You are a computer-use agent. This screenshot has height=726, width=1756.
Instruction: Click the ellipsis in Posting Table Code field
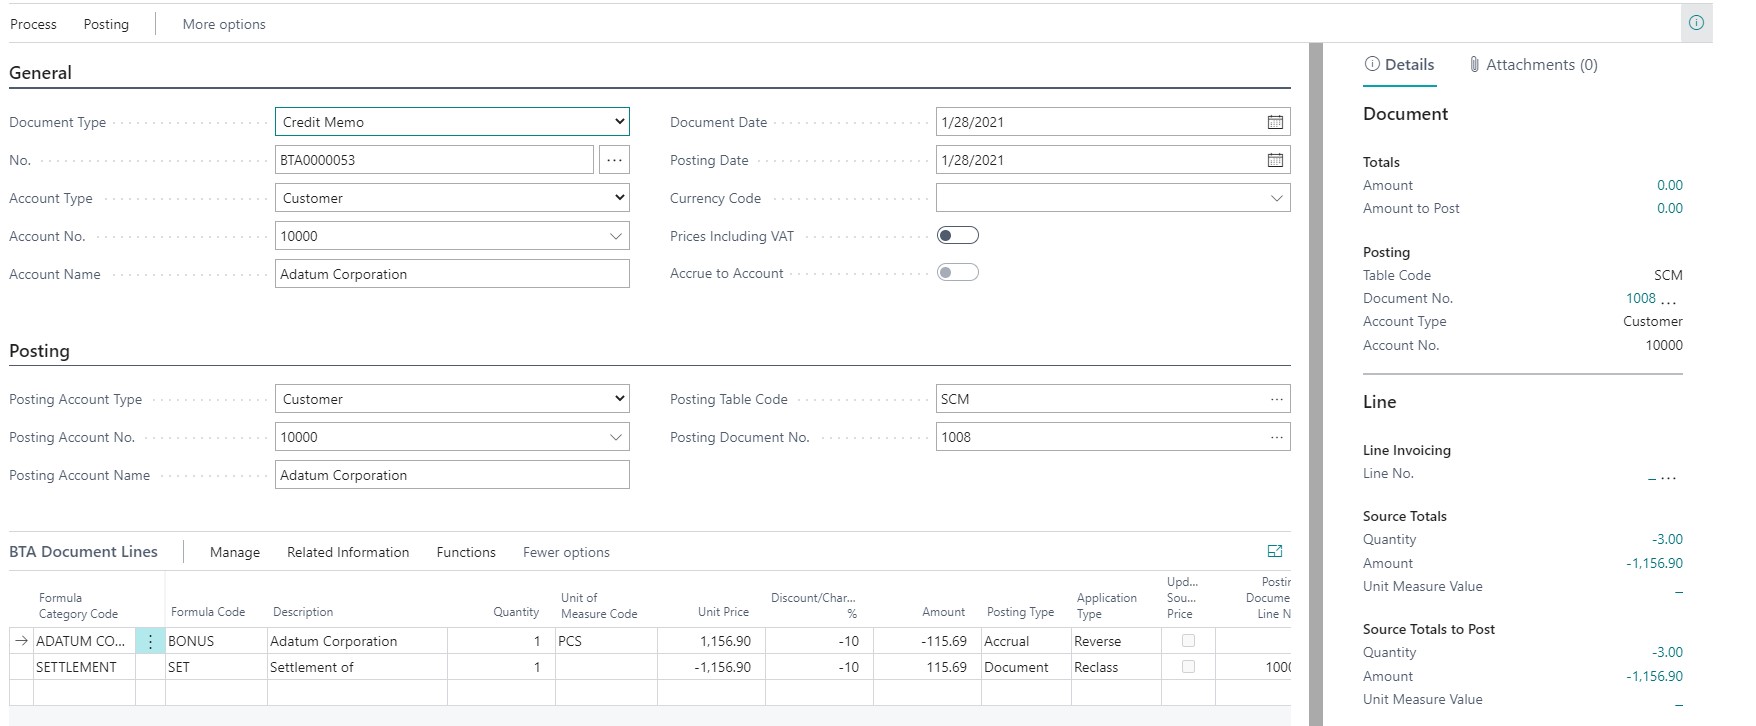pos(1277,399)
